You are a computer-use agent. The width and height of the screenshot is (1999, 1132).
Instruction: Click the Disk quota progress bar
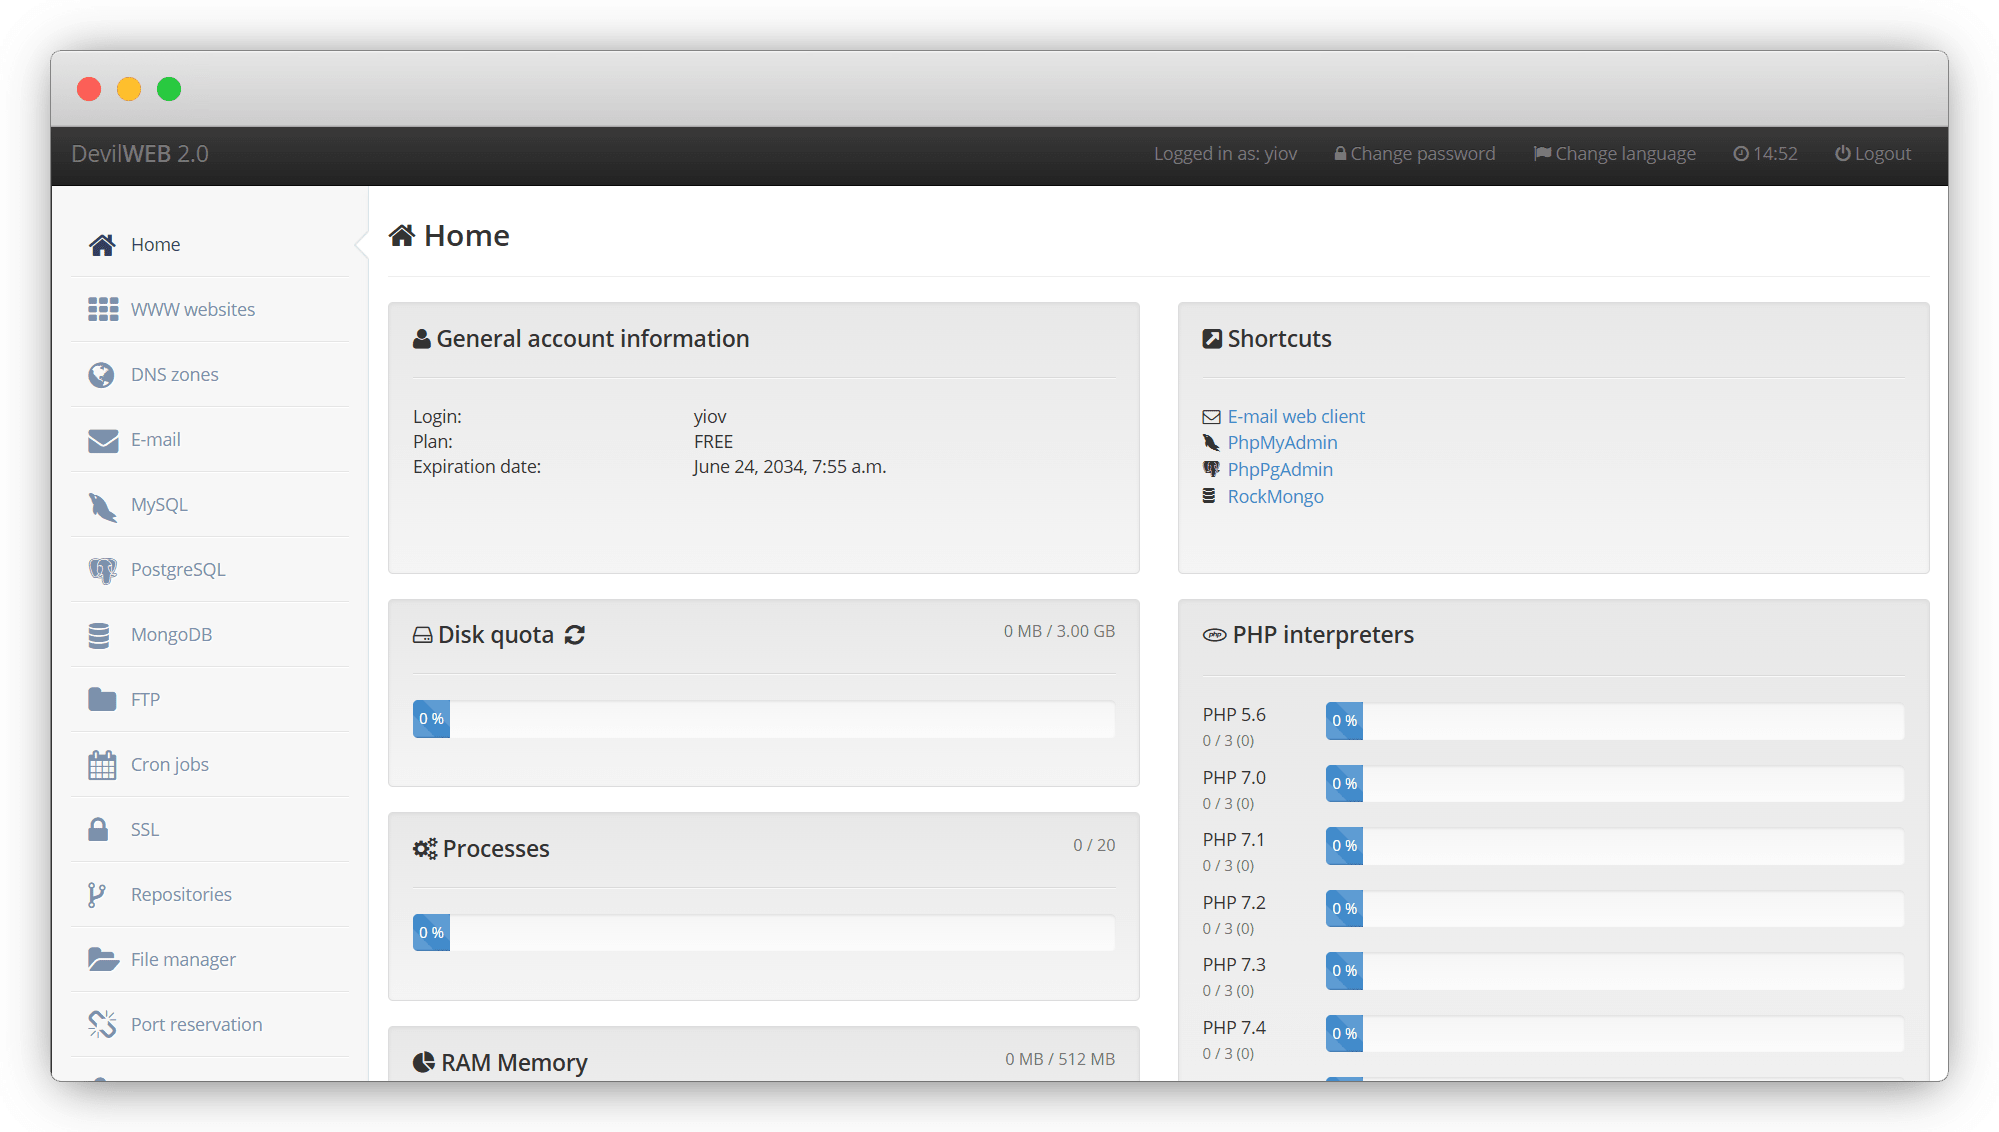tap(764, 719)
